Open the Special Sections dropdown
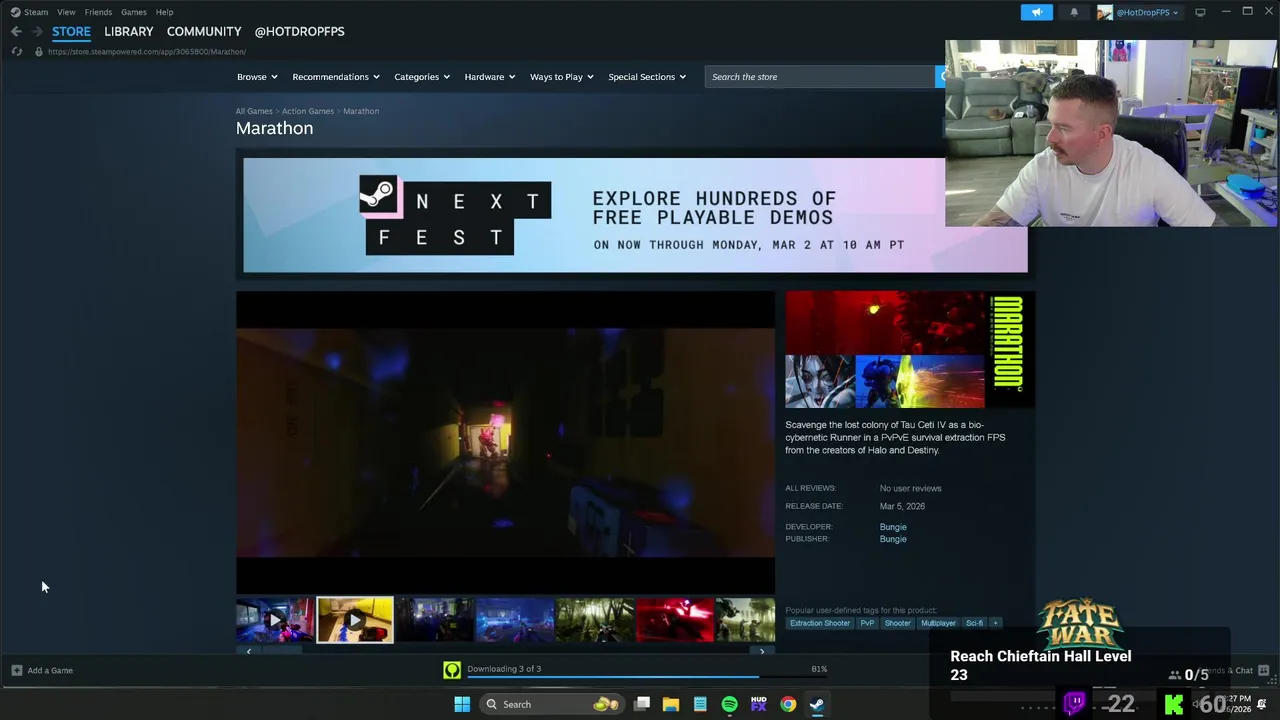 pyautogui.click(x=647, y=77)
